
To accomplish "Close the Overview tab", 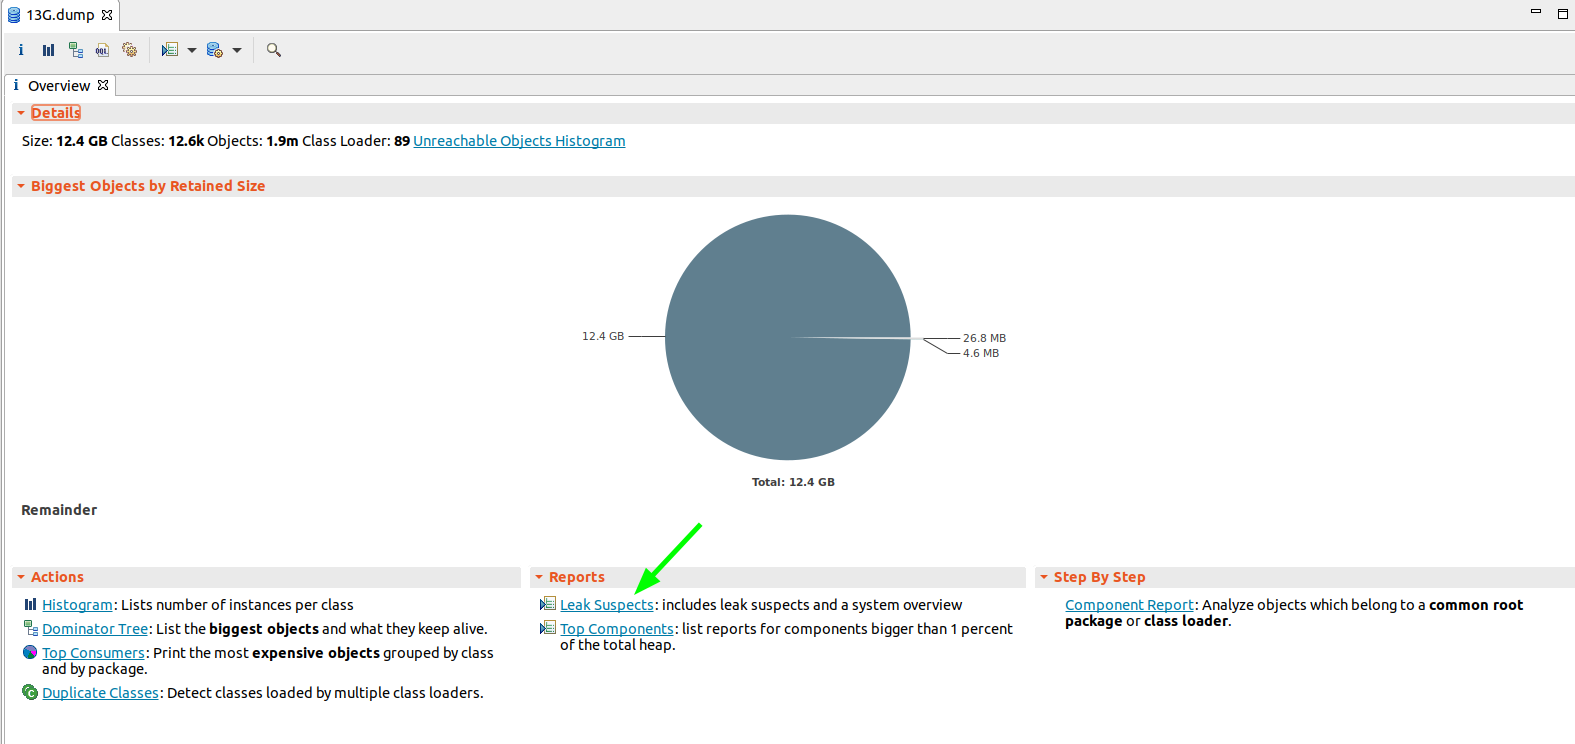I will point(103,85).
